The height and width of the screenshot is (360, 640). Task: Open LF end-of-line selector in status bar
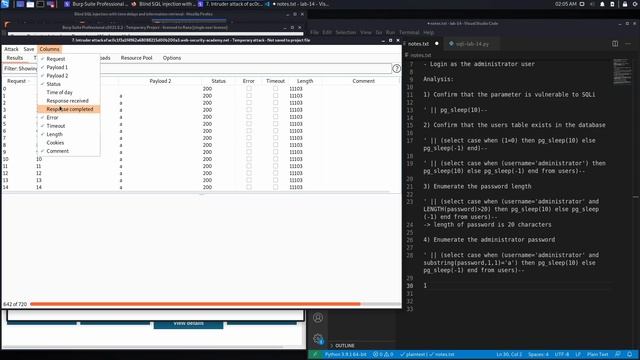578,354
